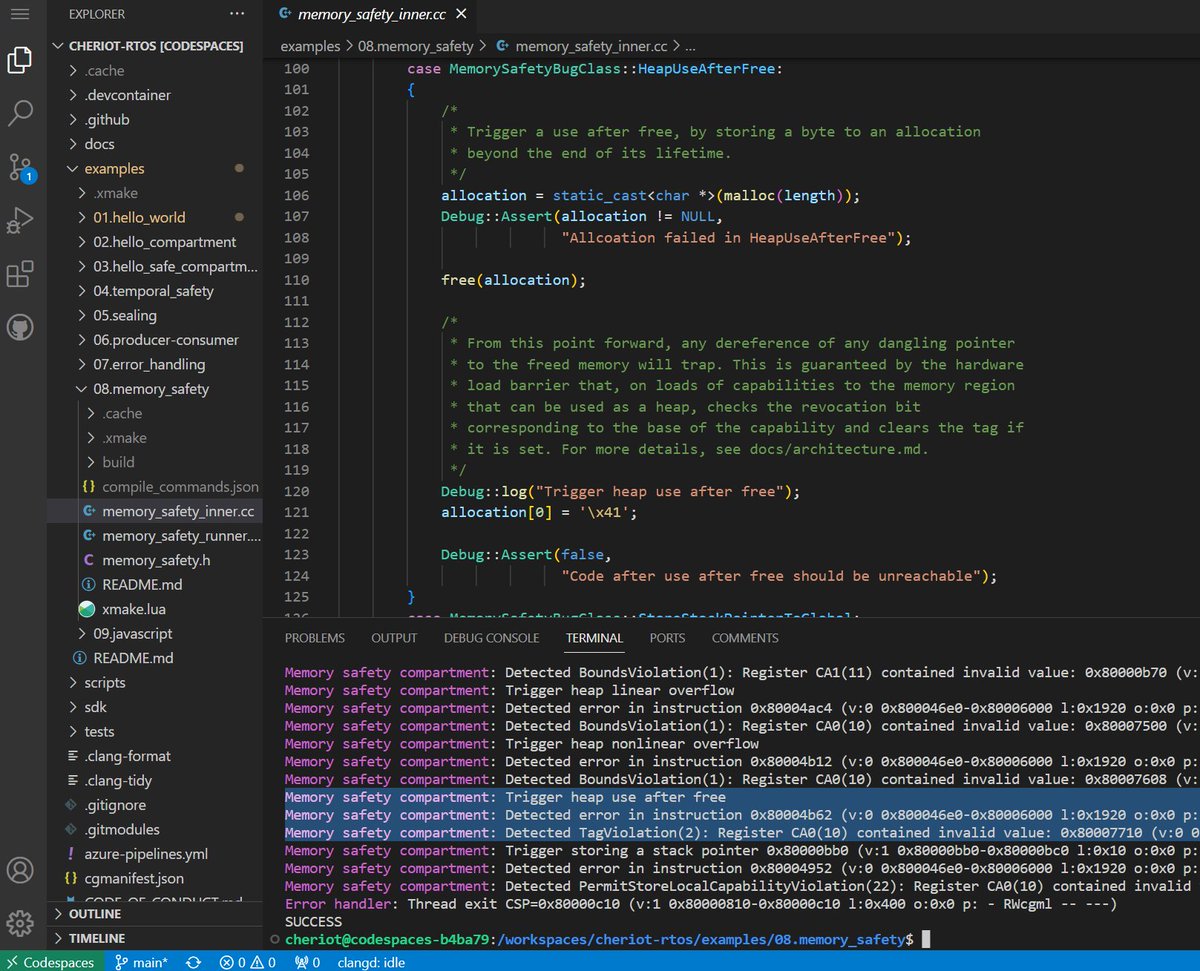
Task: Open Source Control view with badge
Action: pyautogui.click(x=21, y=167)
